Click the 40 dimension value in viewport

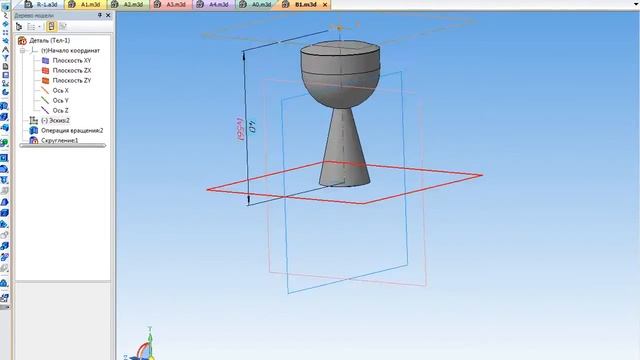tap(252, 127)
